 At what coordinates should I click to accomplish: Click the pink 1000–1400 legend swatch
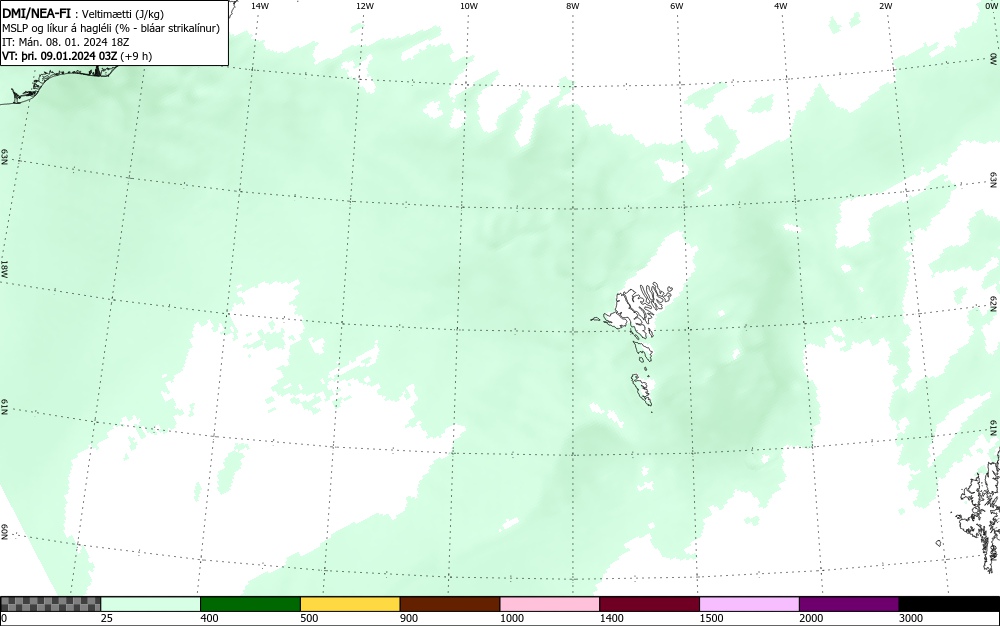coord(550,604)
